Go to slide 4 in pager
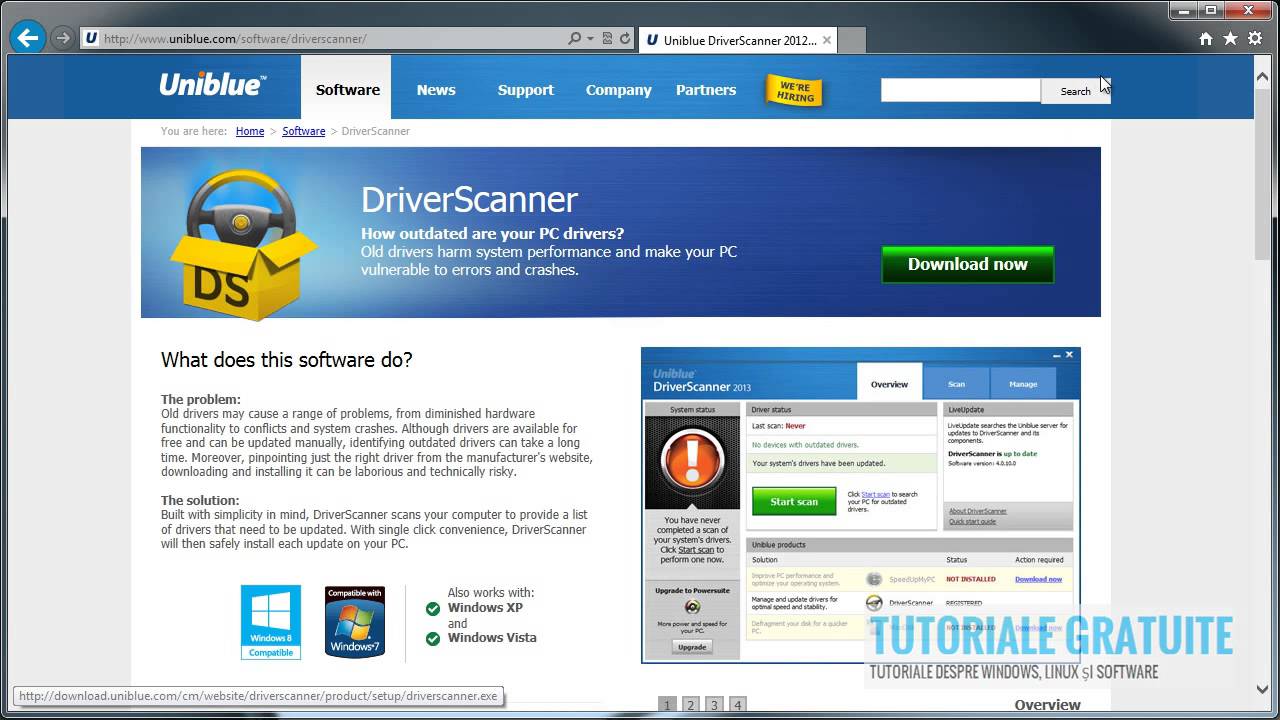Screen dimensions: 1280x720 coord(738,705)
